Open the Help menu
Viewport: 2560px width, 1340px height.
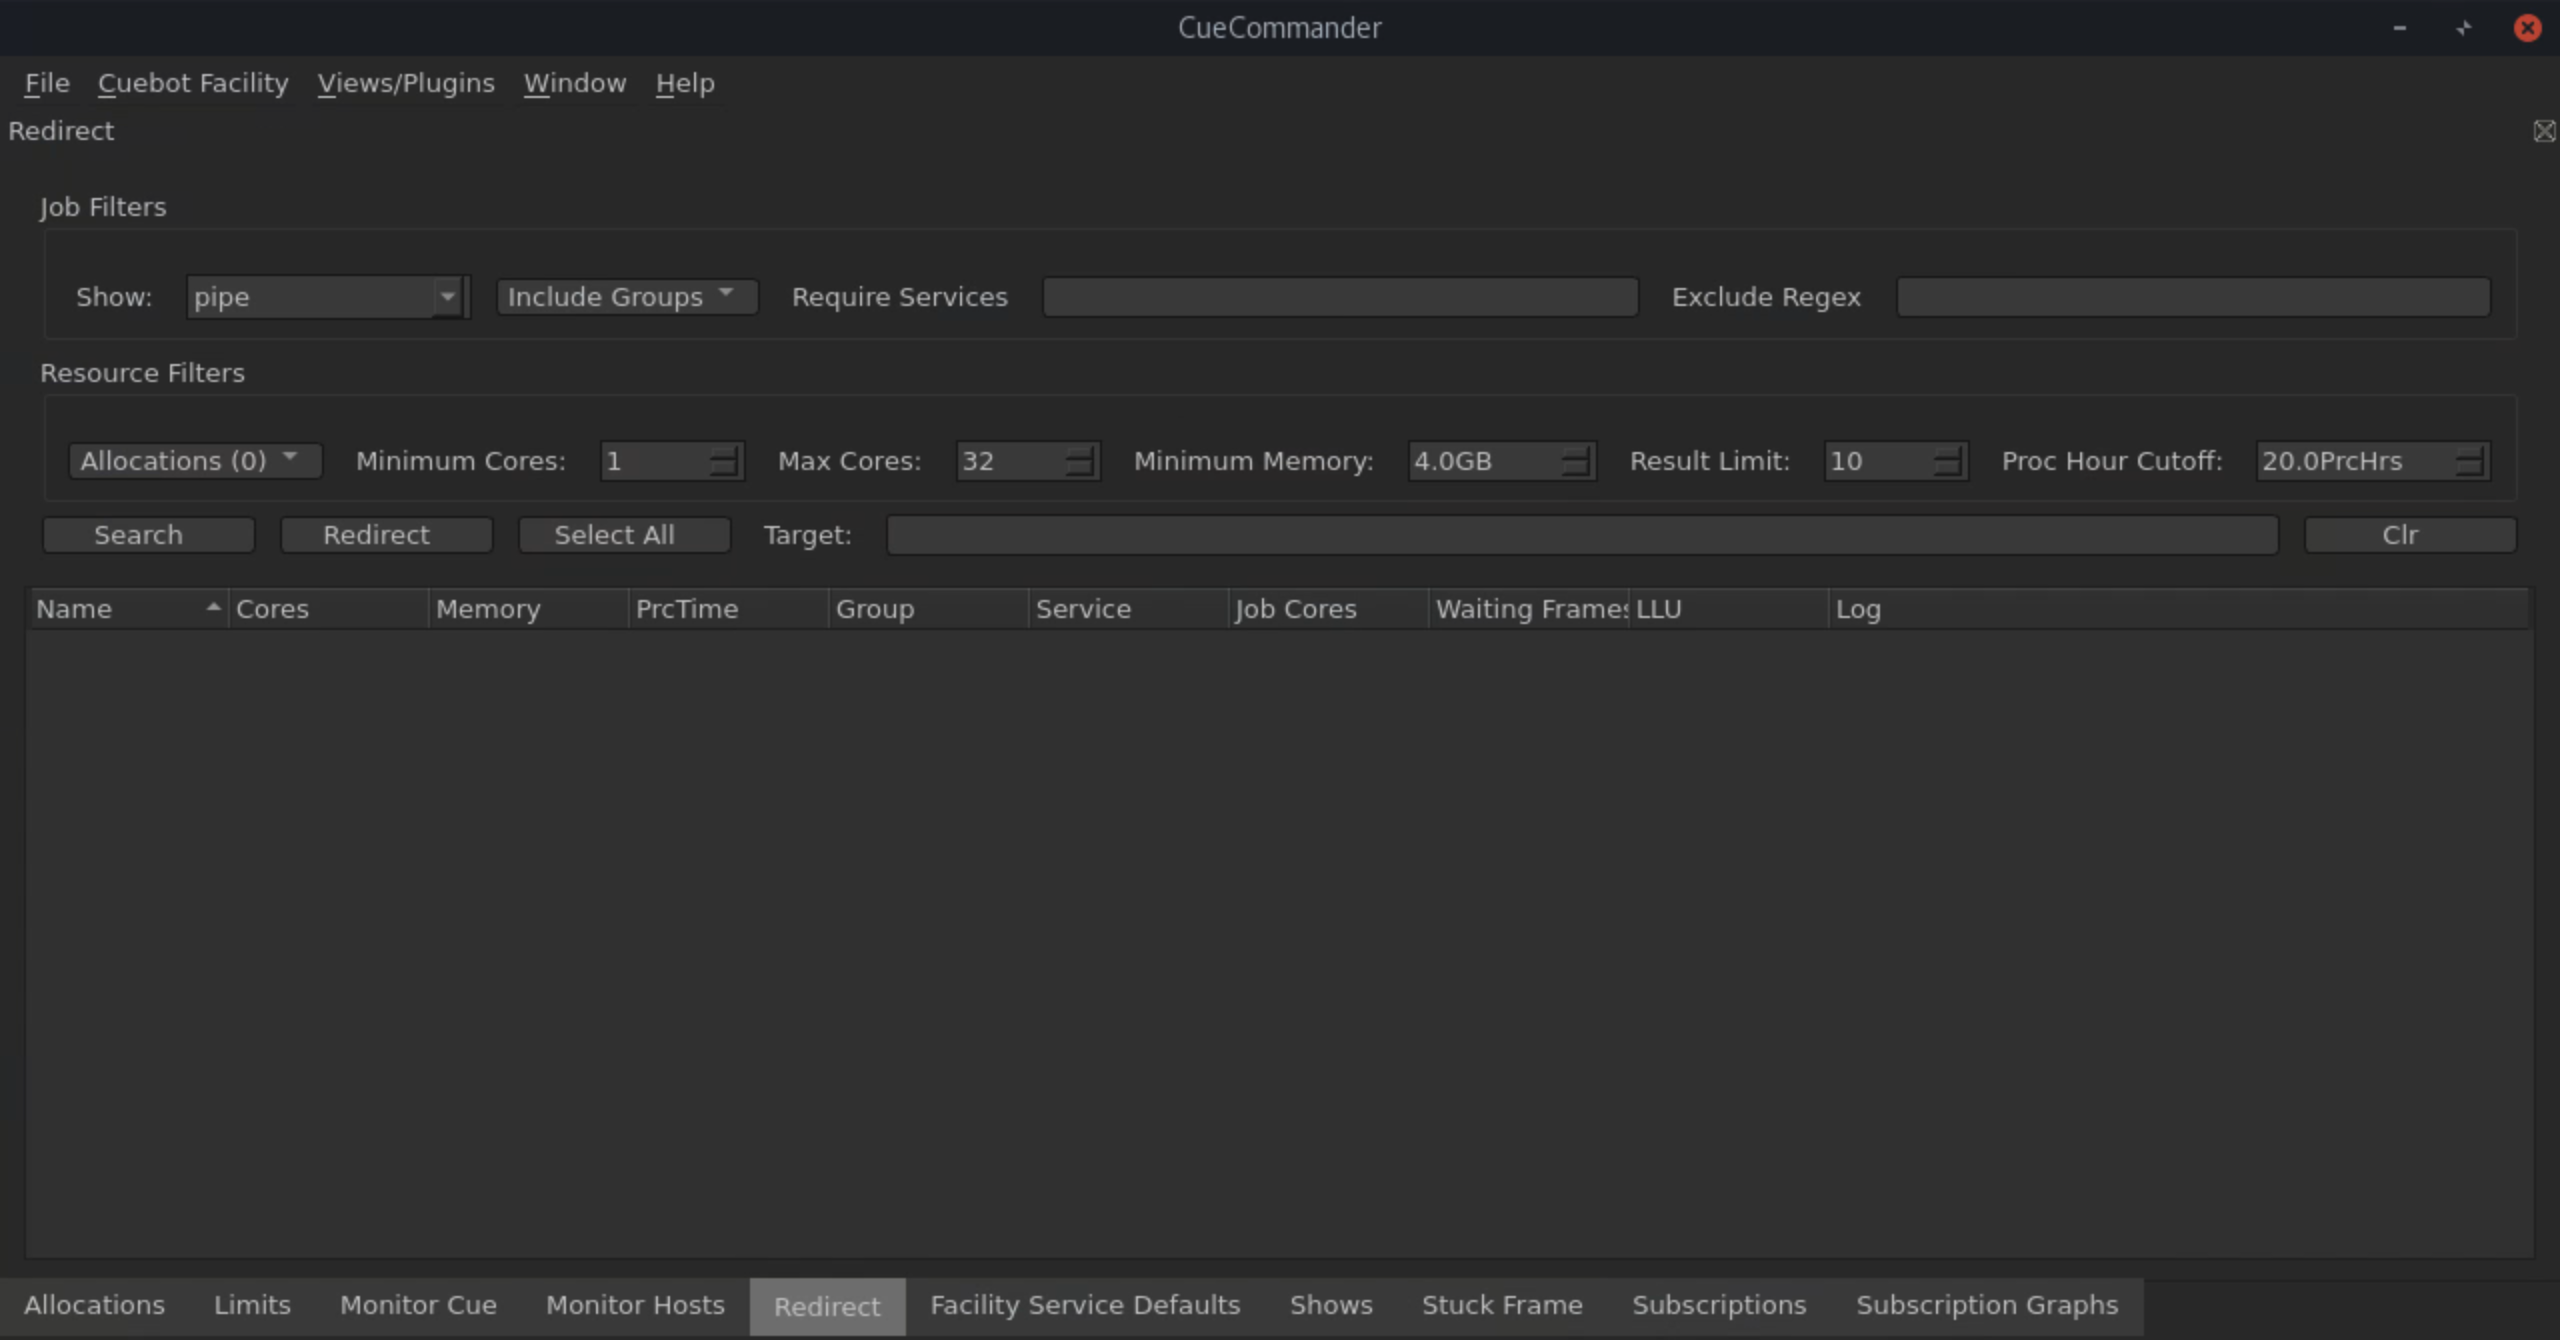(x=685, y=83)
